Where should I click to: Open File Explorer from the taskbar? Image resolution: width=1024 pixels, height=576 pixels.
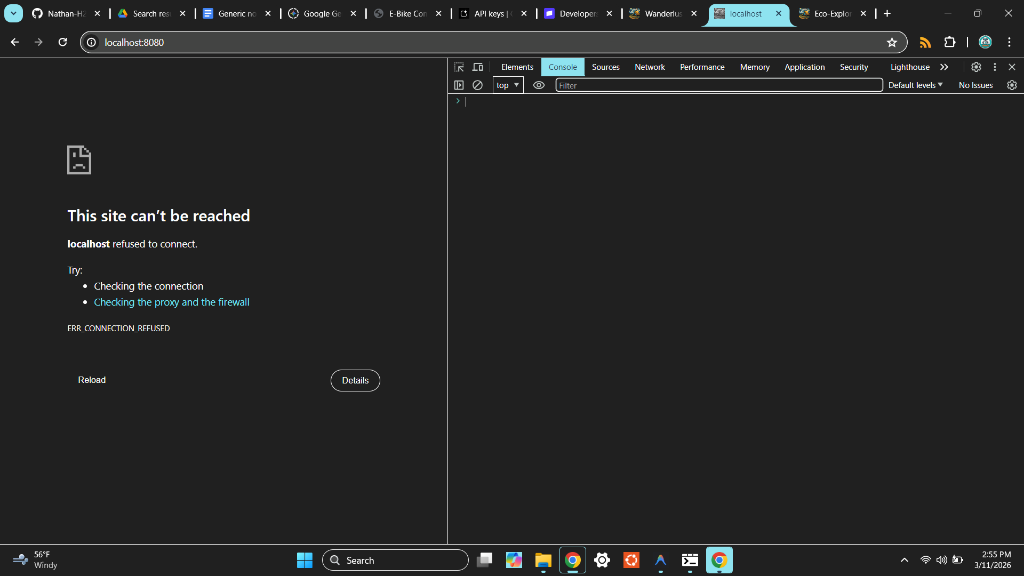pos(543,560)
